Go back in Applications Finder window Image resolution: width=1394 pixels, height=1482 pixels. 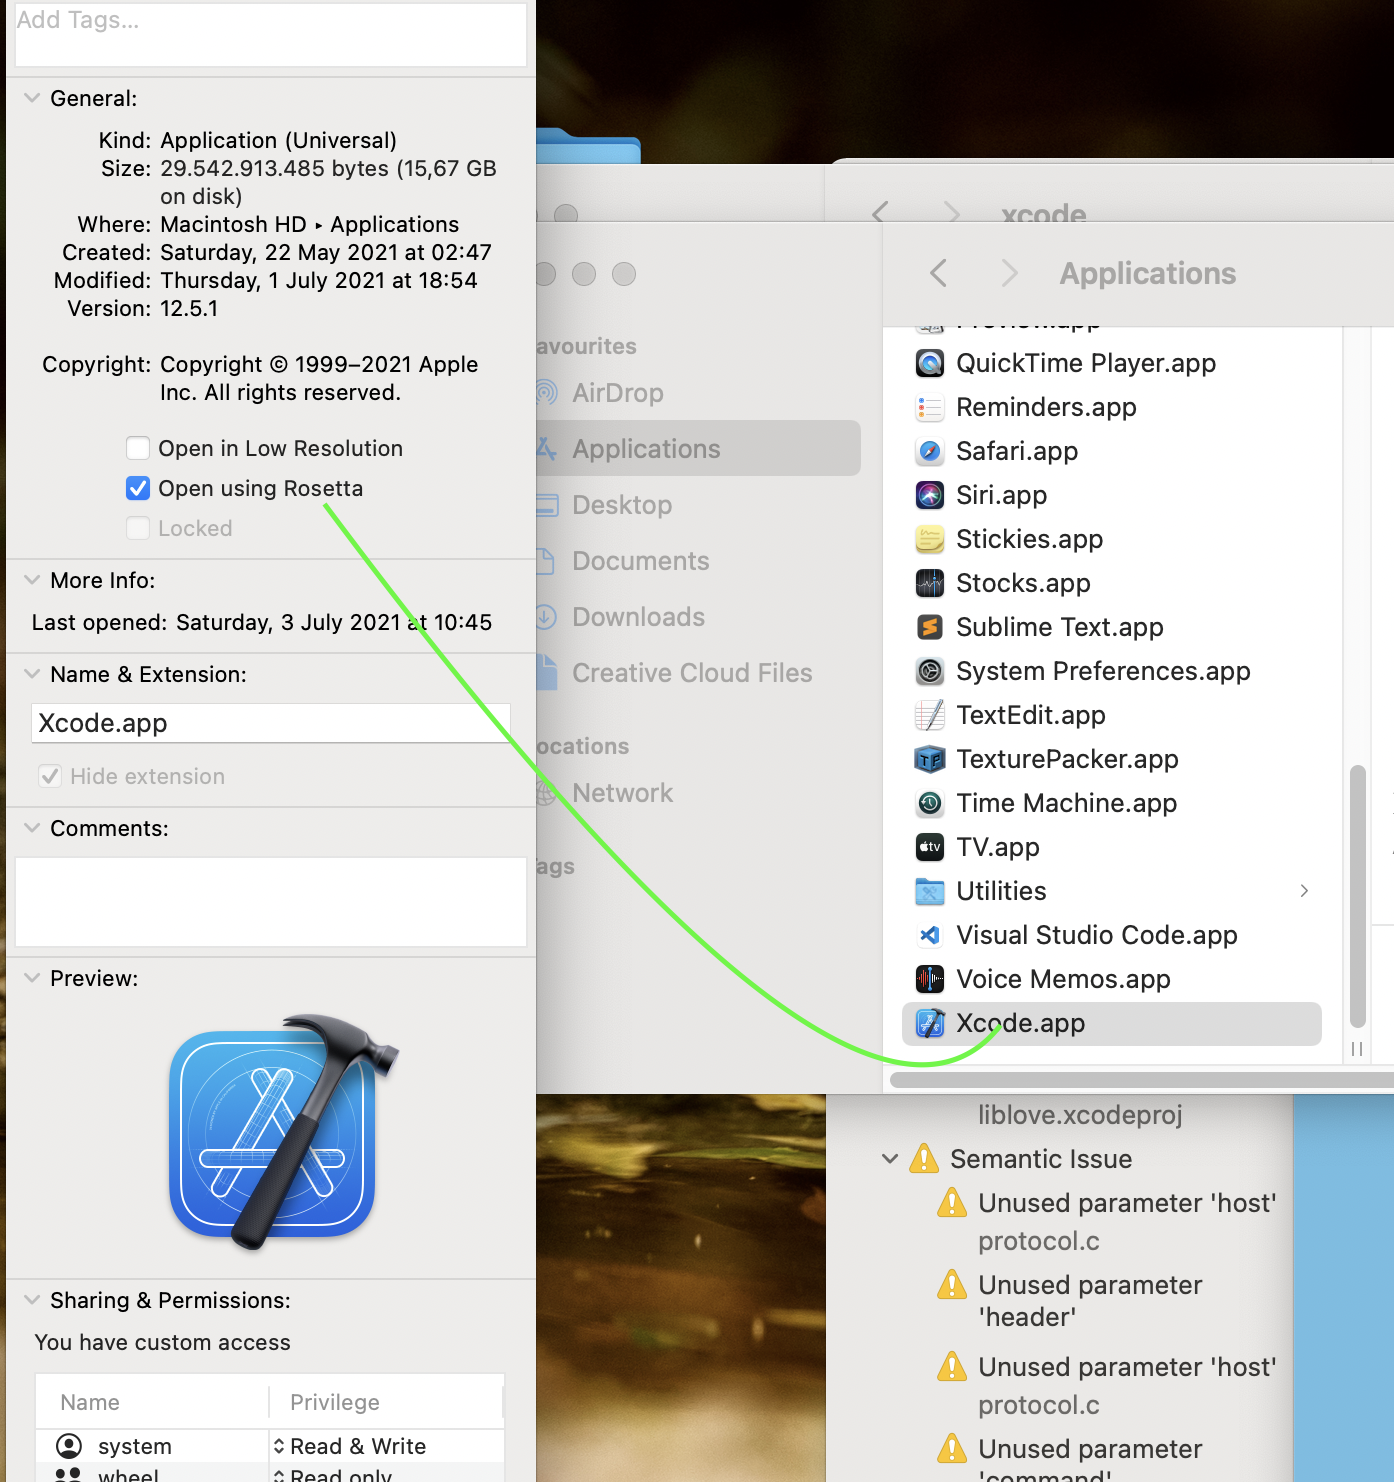[938, 273]
